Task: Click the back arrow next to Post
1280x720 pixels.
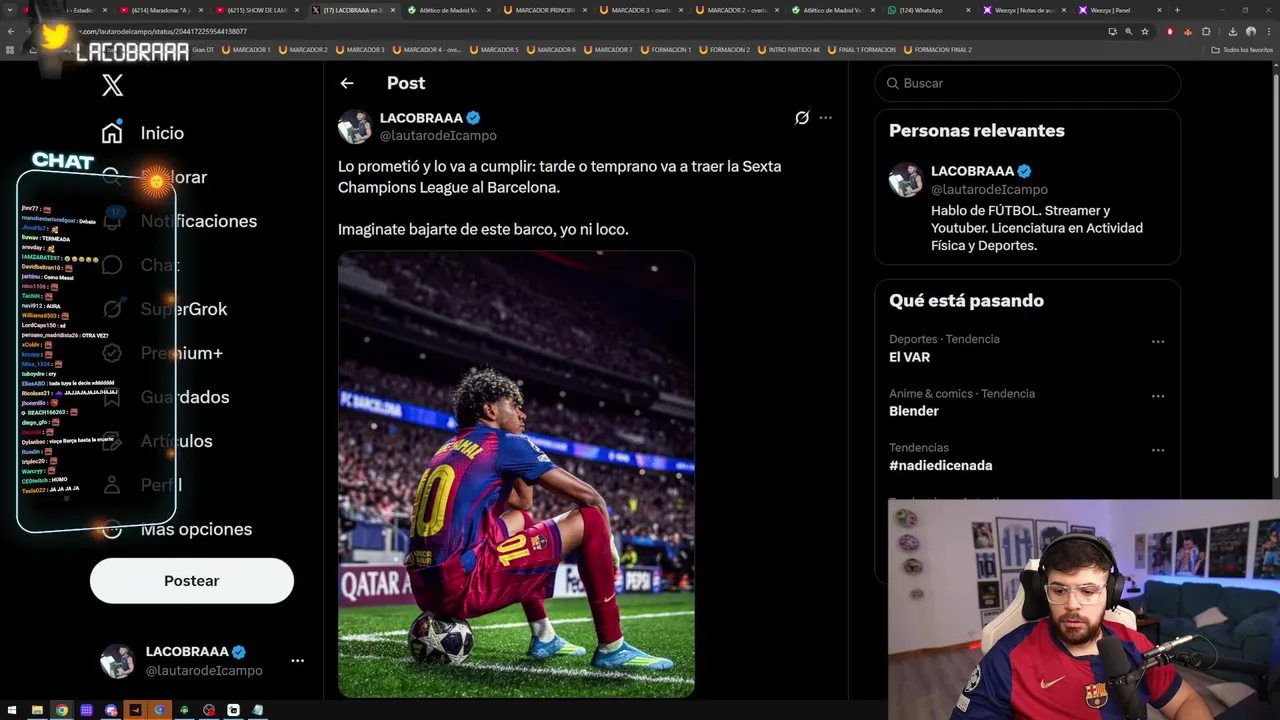Action: click(x=347, y=83)
